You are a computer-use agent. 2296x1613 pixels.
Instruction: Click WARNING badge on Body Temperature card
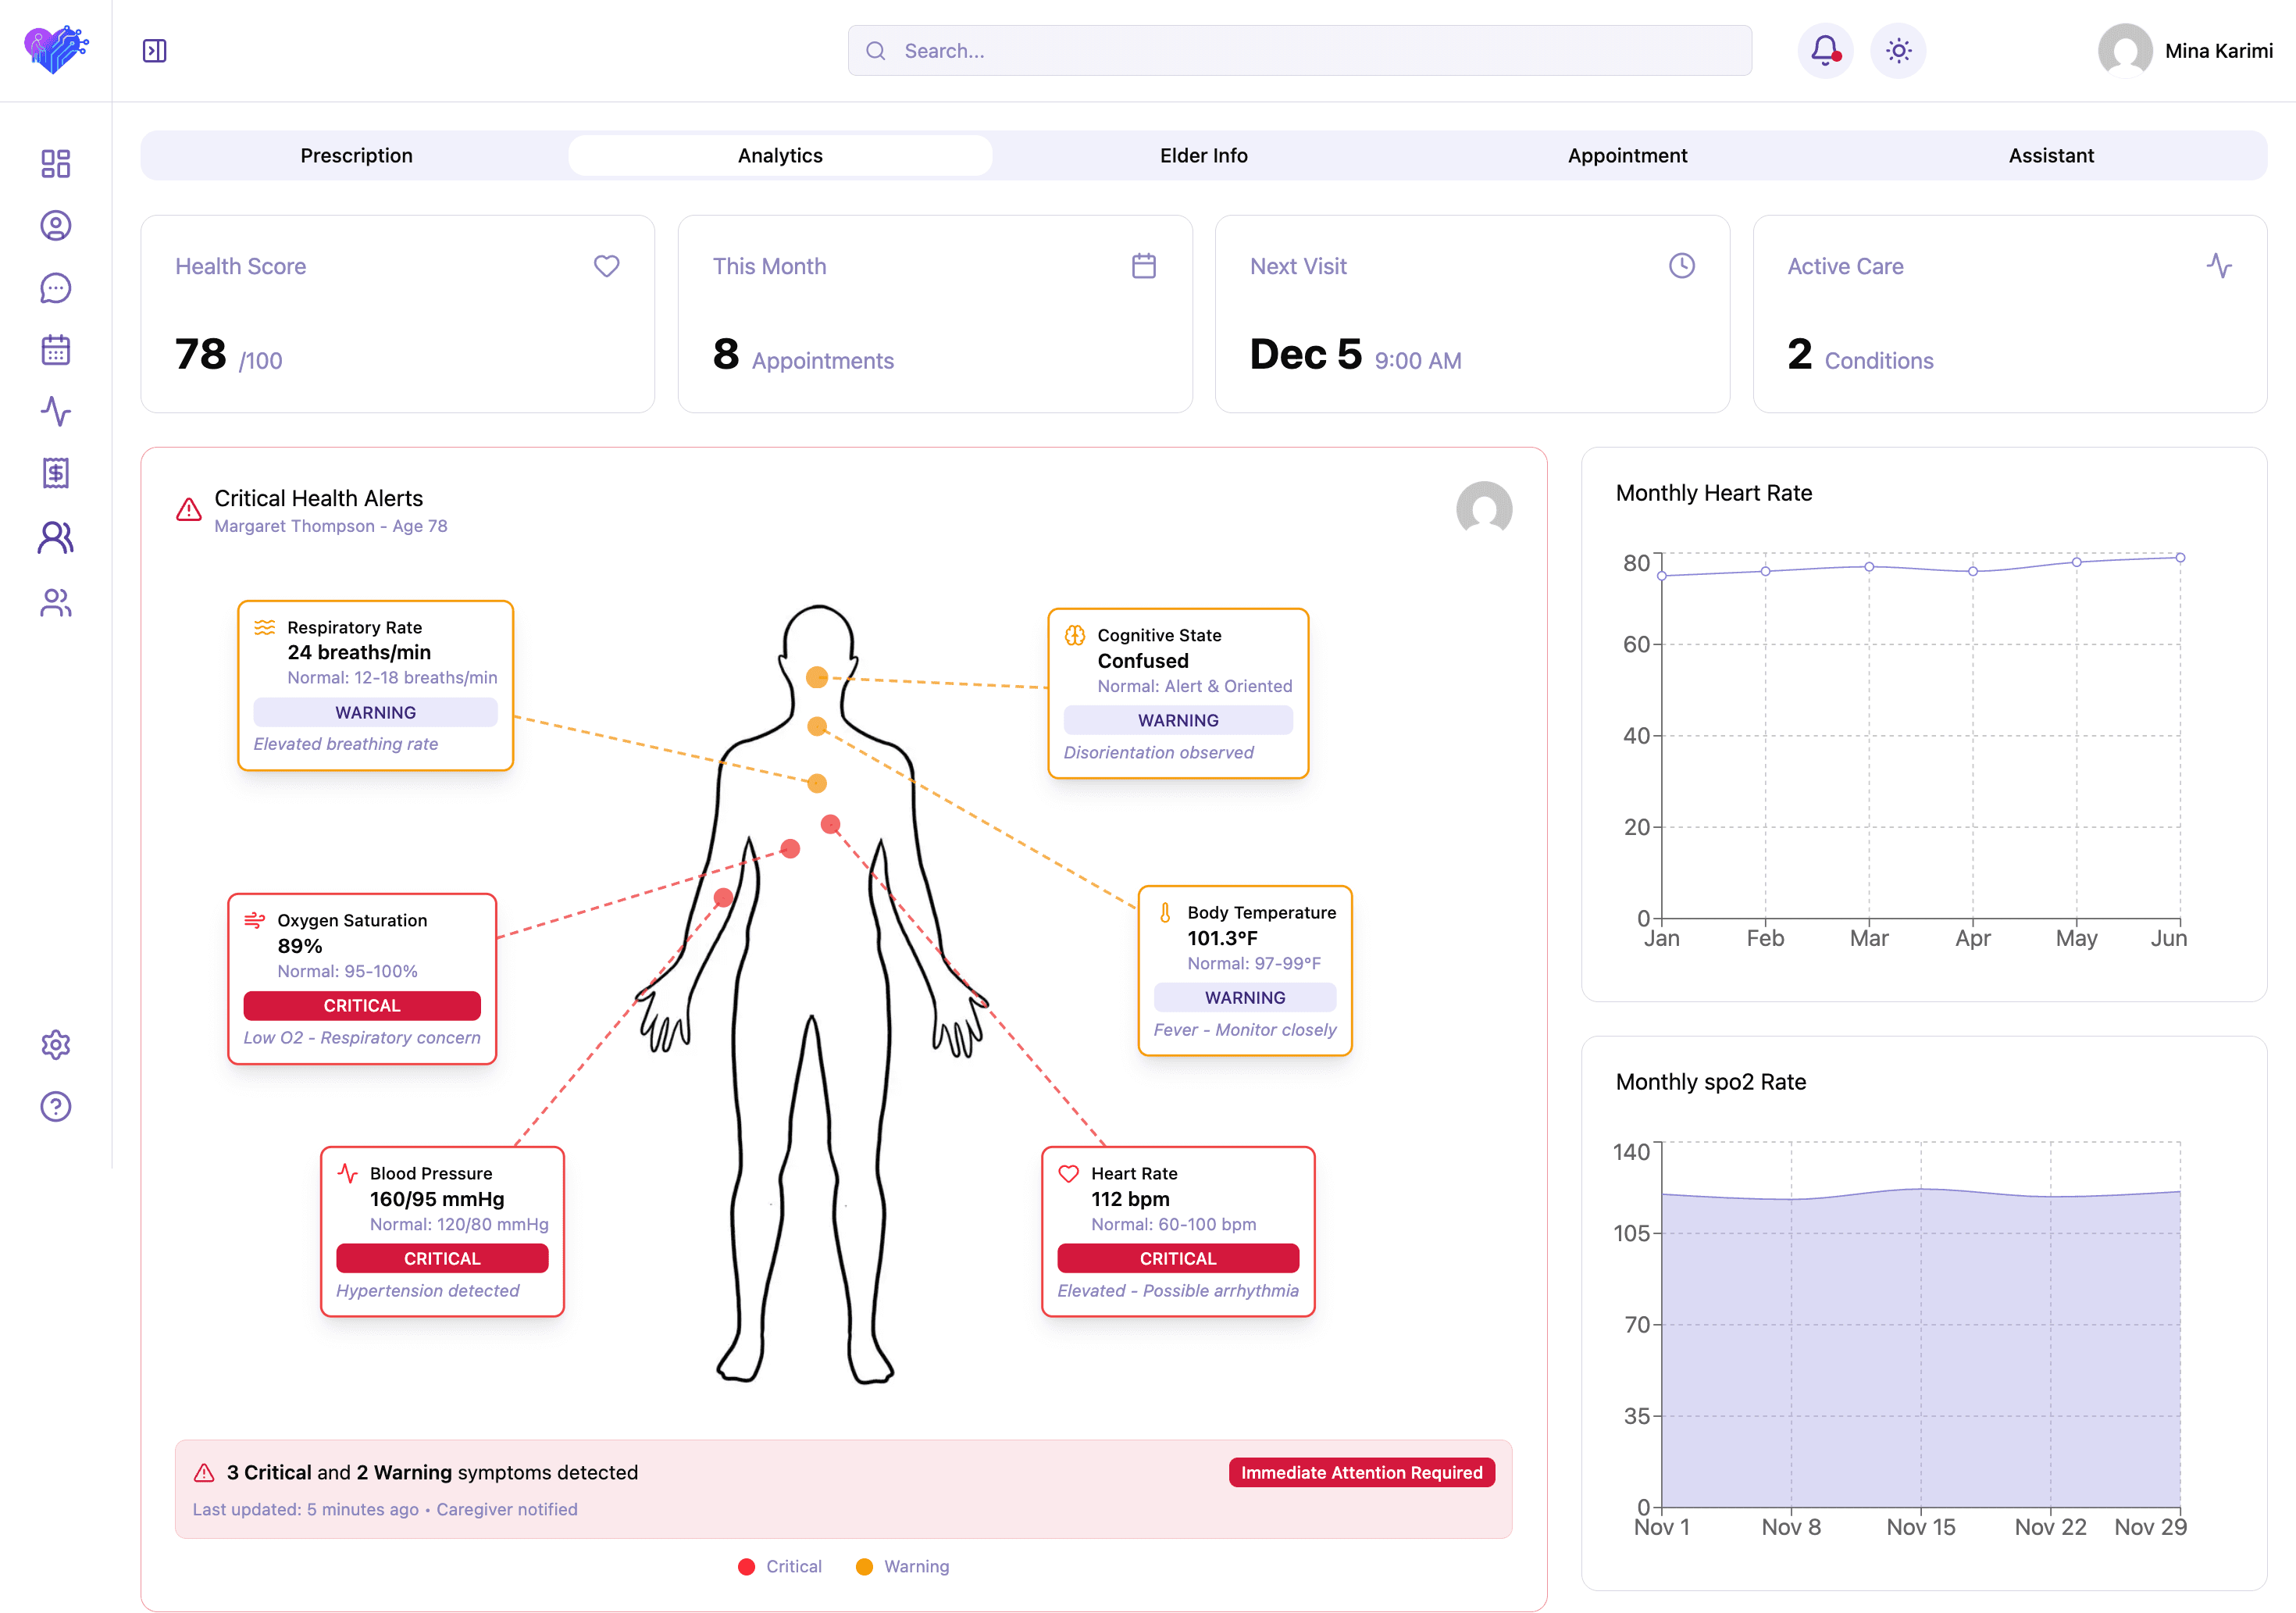click(x=1245, y=998)
